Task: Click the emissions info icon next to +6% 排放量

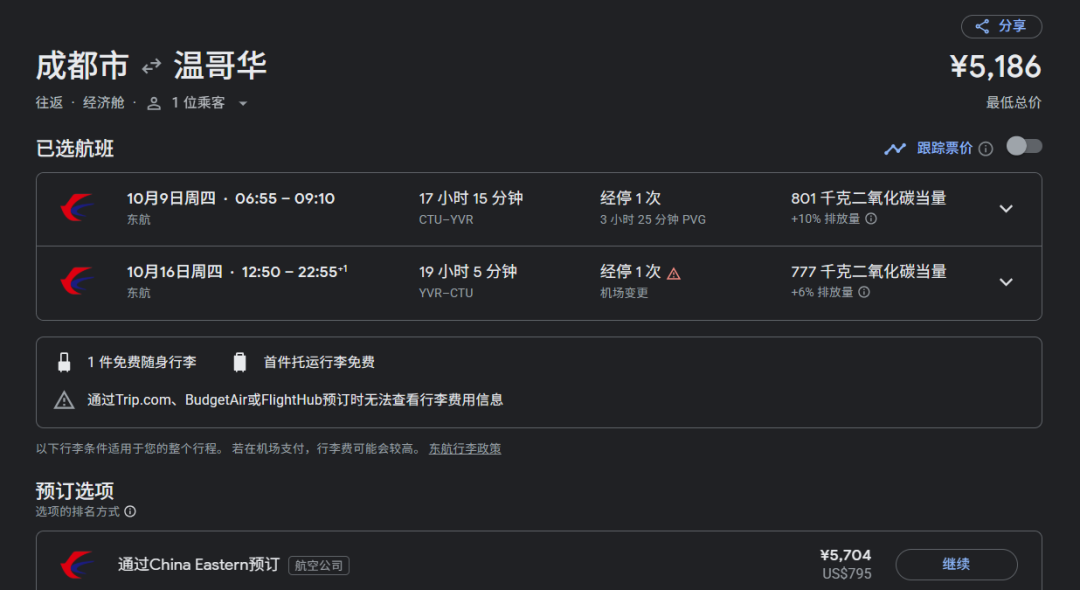Action: pos(864,292)
